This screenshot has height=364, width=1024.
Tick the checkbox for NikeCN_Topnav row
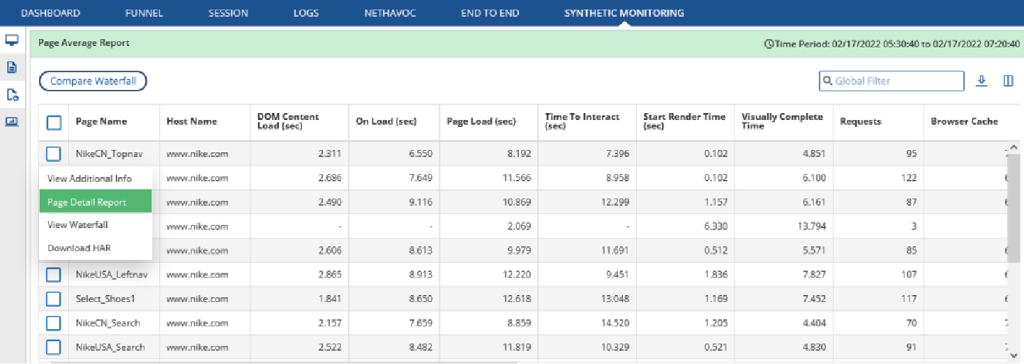[54, 154]
